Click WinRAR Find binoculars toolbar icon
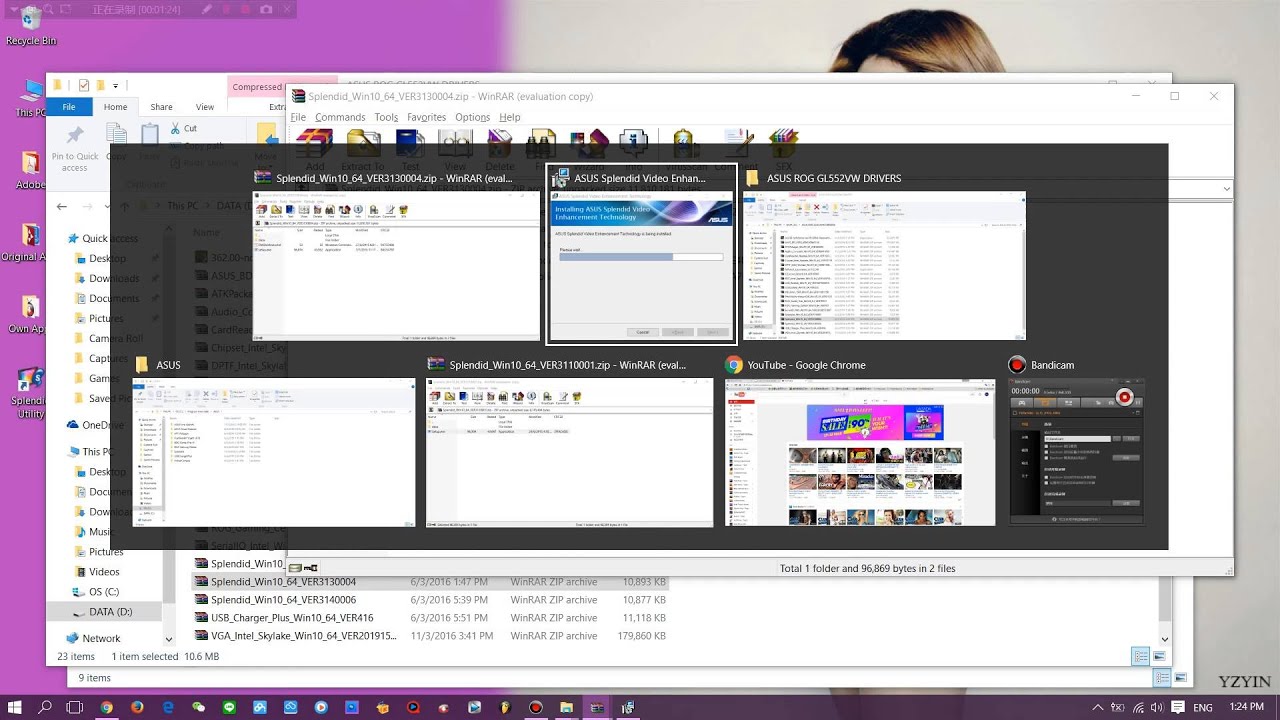1280x720 pixels. pyautogui.click(x=541, y=150)
